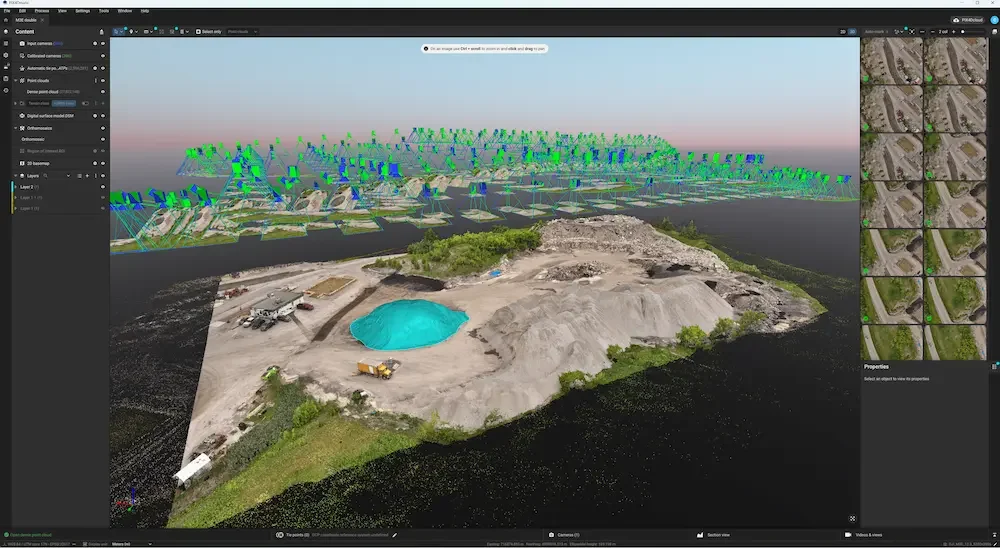The image size is (1000, 548).
Task: Click the 2D basemap options dot
Action: 95,163
